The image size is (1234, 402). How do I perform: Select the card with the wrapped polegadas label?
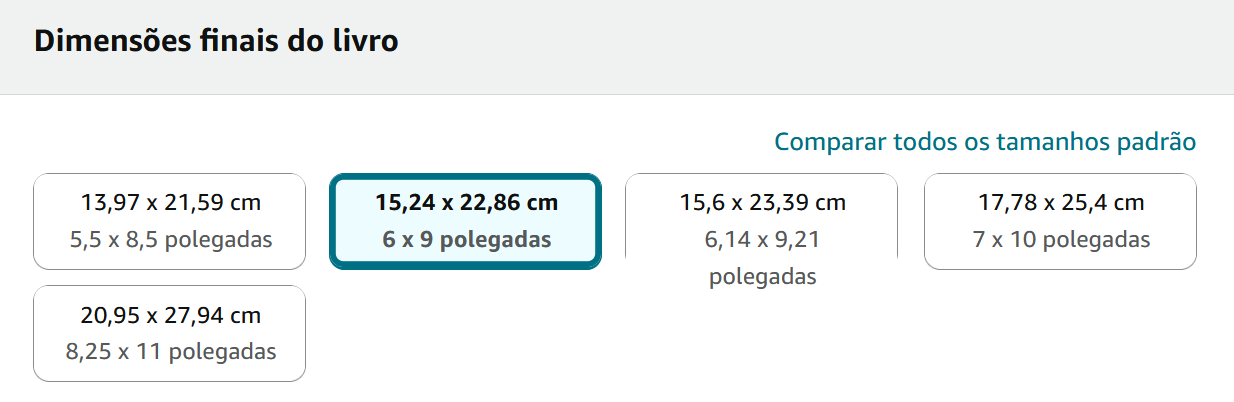point(762,221)
